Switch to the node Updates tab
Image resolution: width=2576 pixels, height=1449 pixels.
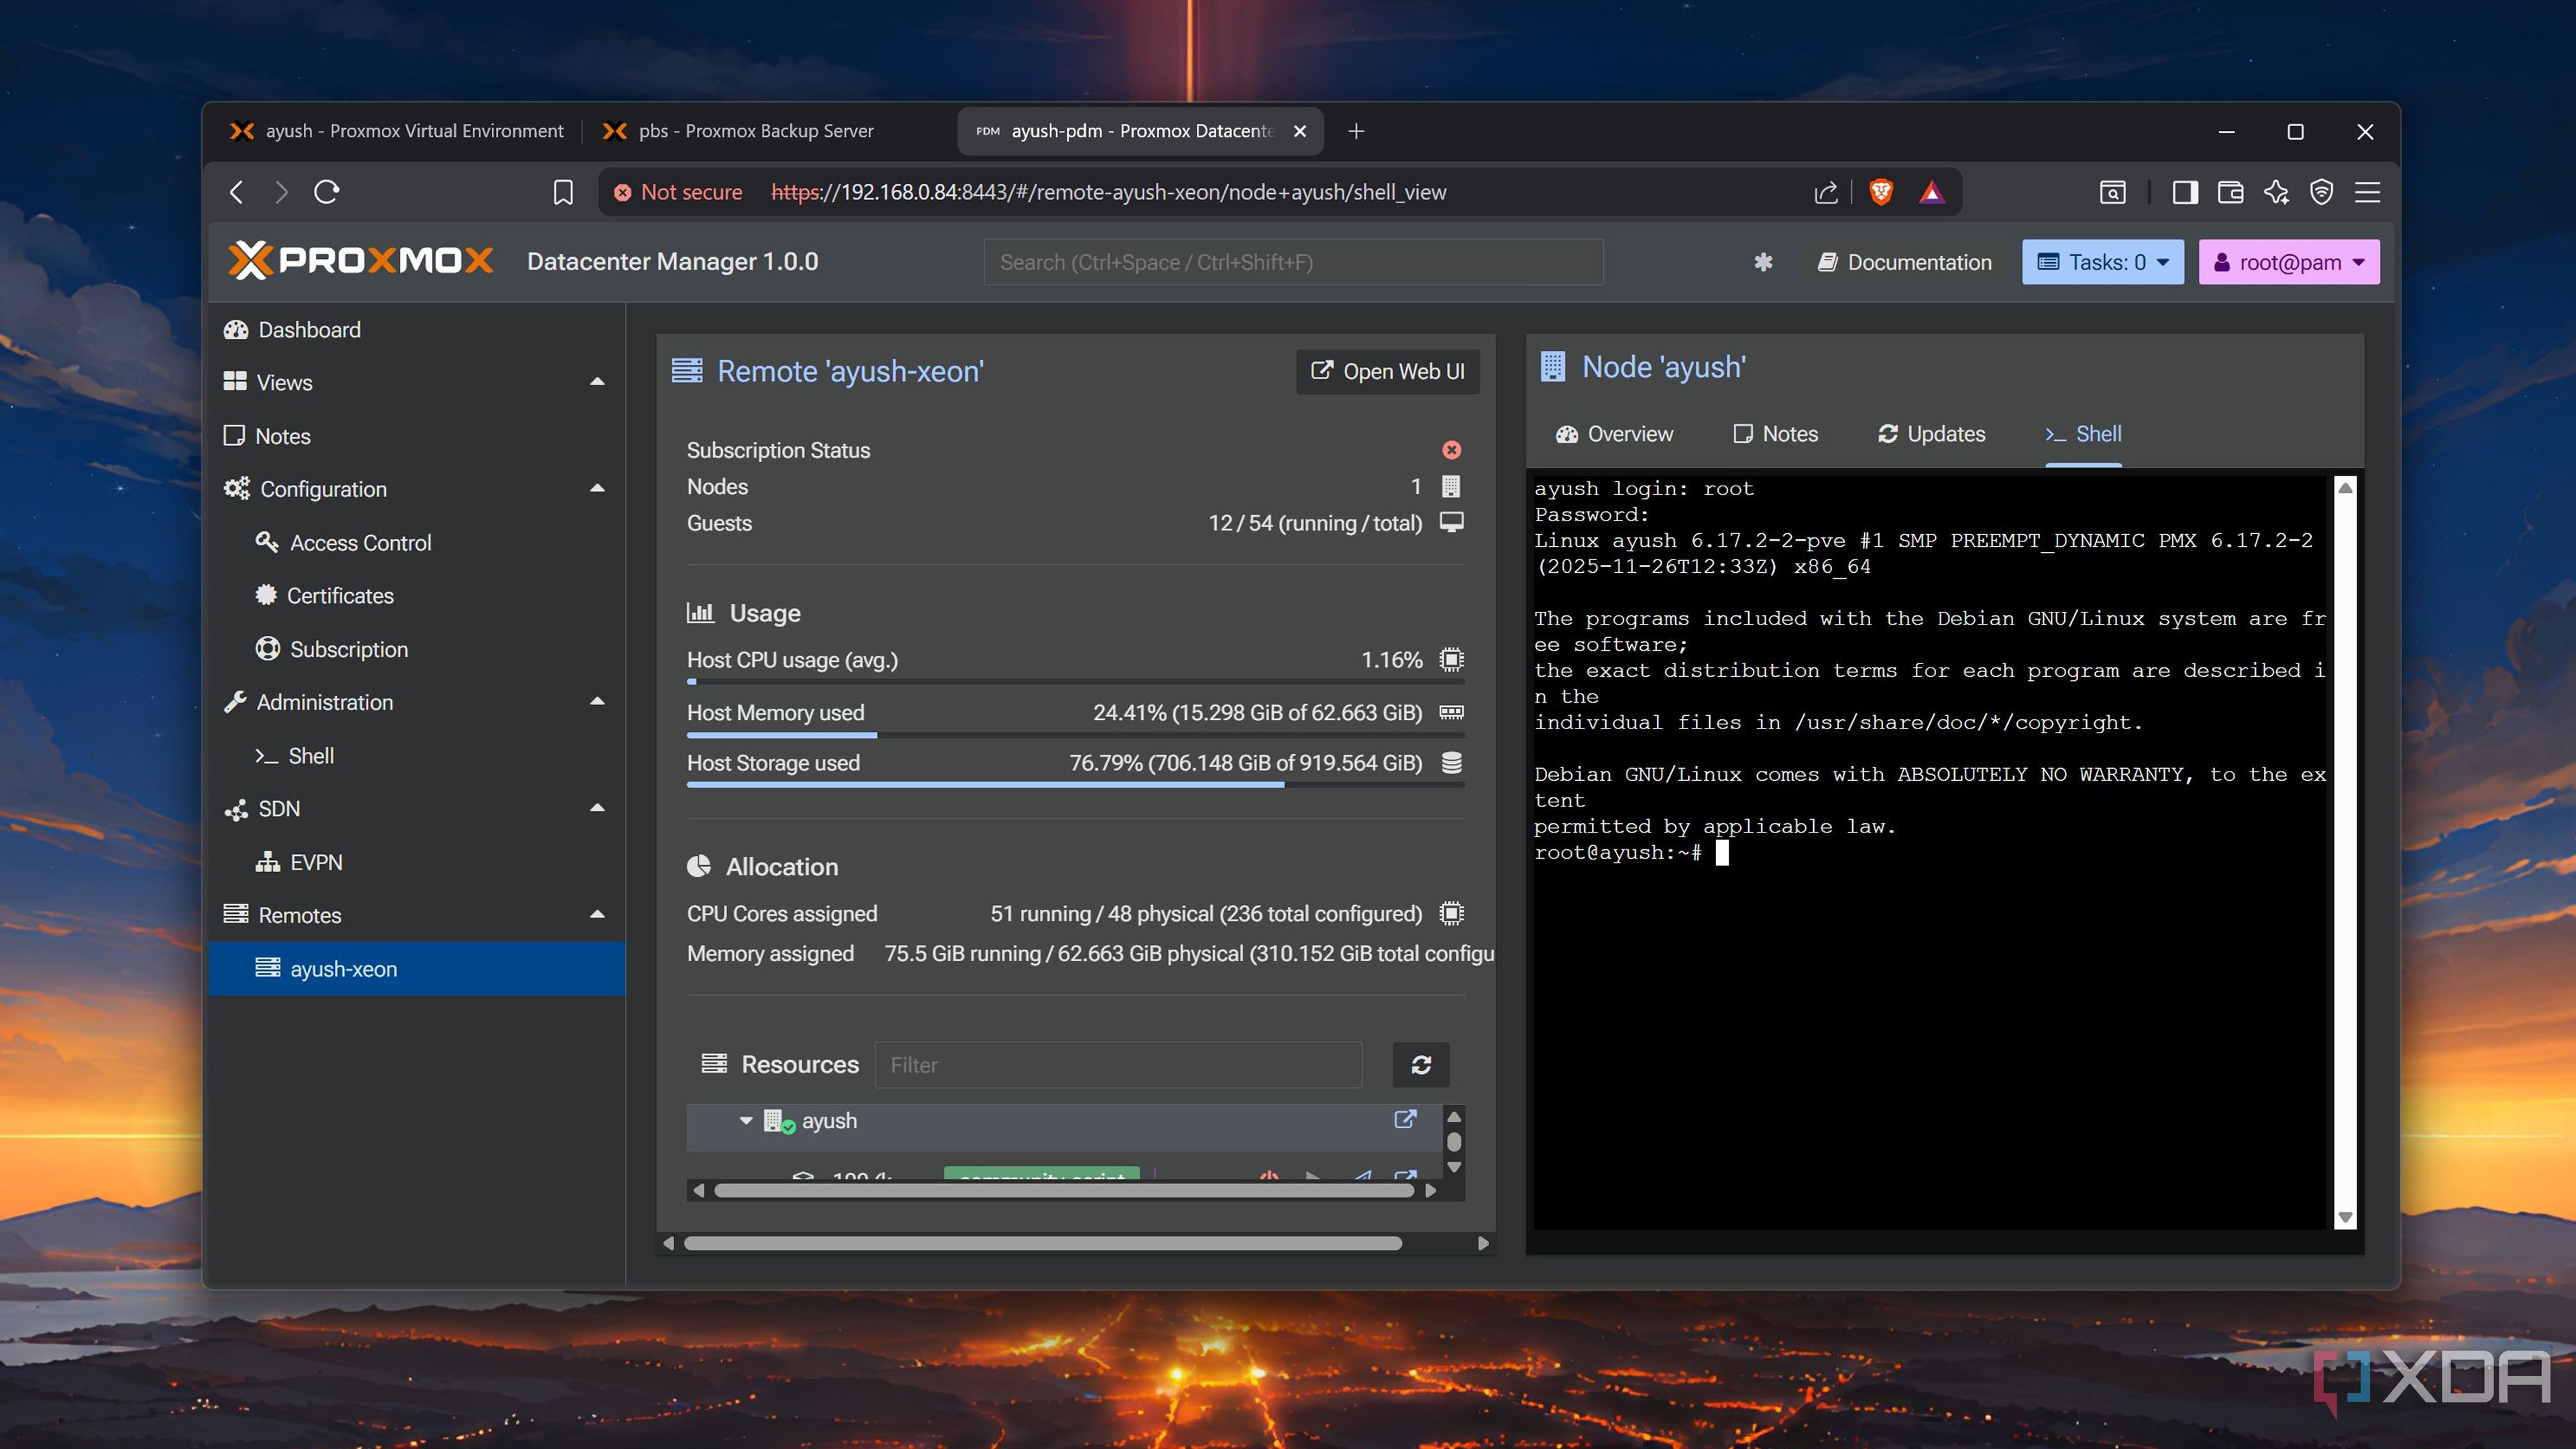(1931, 434)
